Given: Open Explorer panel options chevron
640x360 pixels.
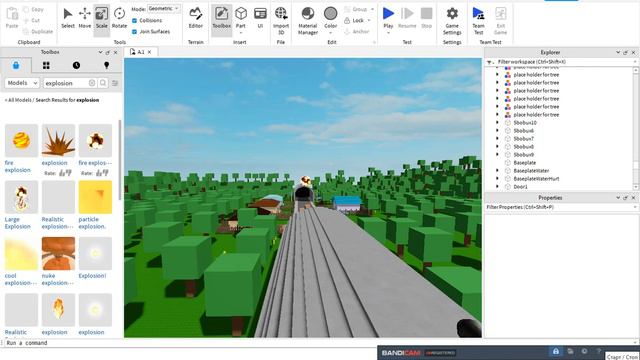Looking at the screenshot, I should (618, 52).
